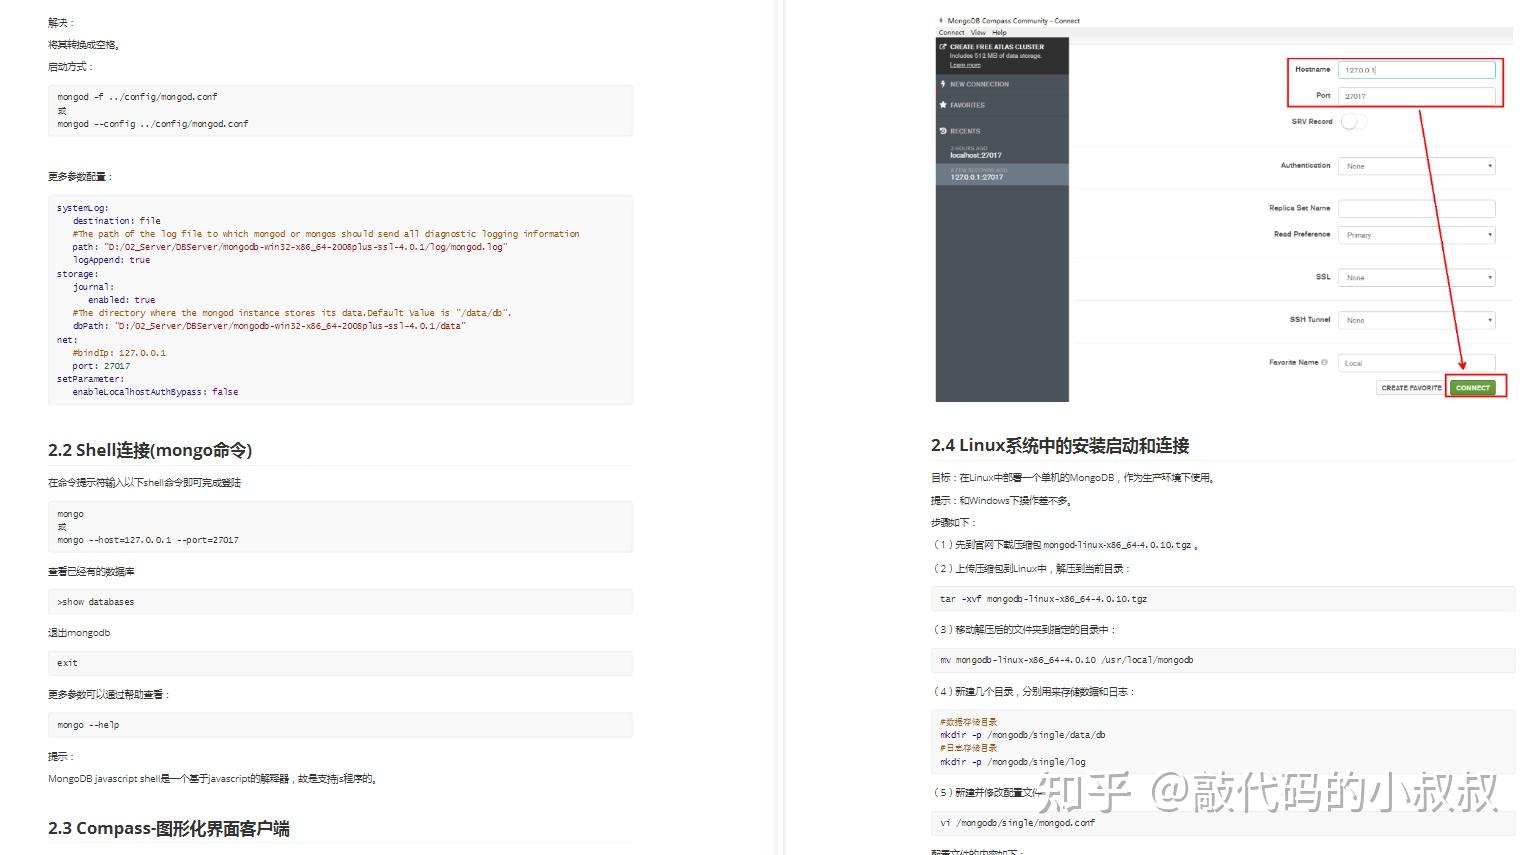Click the "destination: file" config line
Viewport: 1538px width, 855px height.
pyautogui.click(x=116, y=221)
